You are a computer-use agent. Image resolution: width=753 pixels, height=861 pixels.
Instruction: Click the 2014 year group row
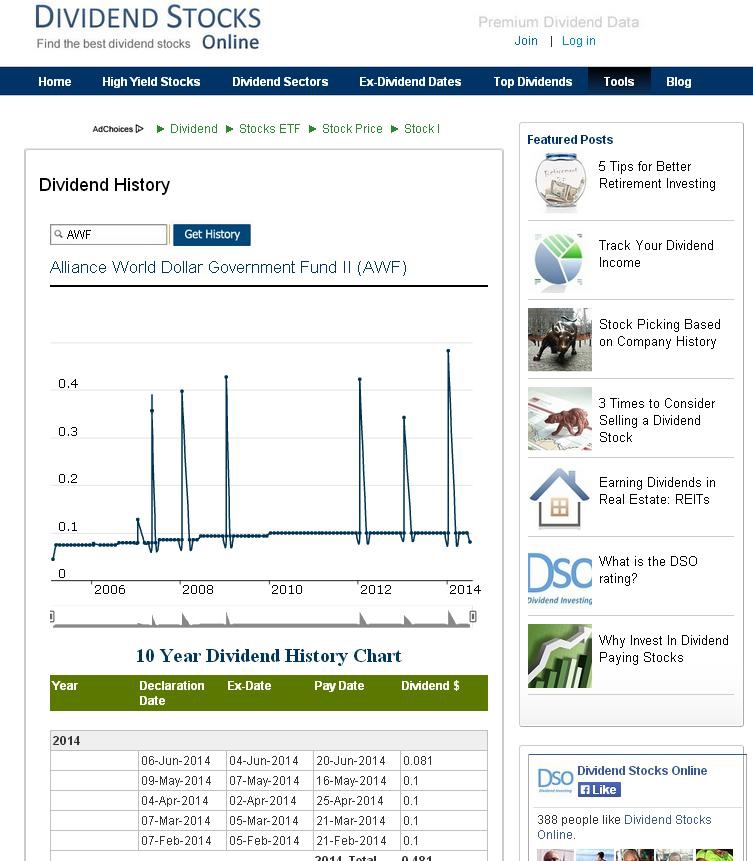click(x=269, y=741)
